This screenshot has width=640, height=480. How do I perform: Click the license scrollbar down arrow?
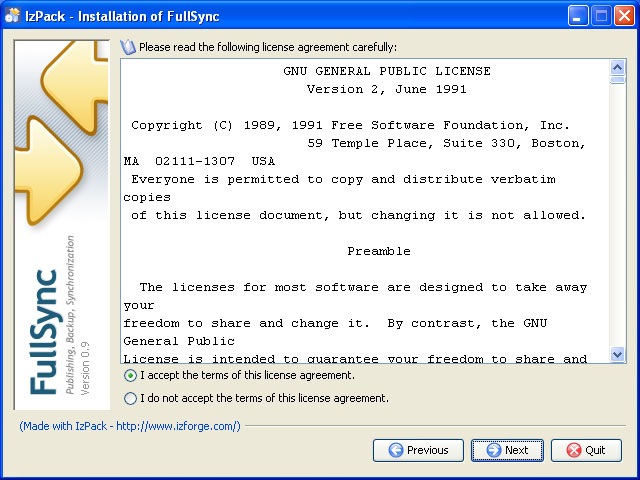pyautogui.click(x=618, y=354)
